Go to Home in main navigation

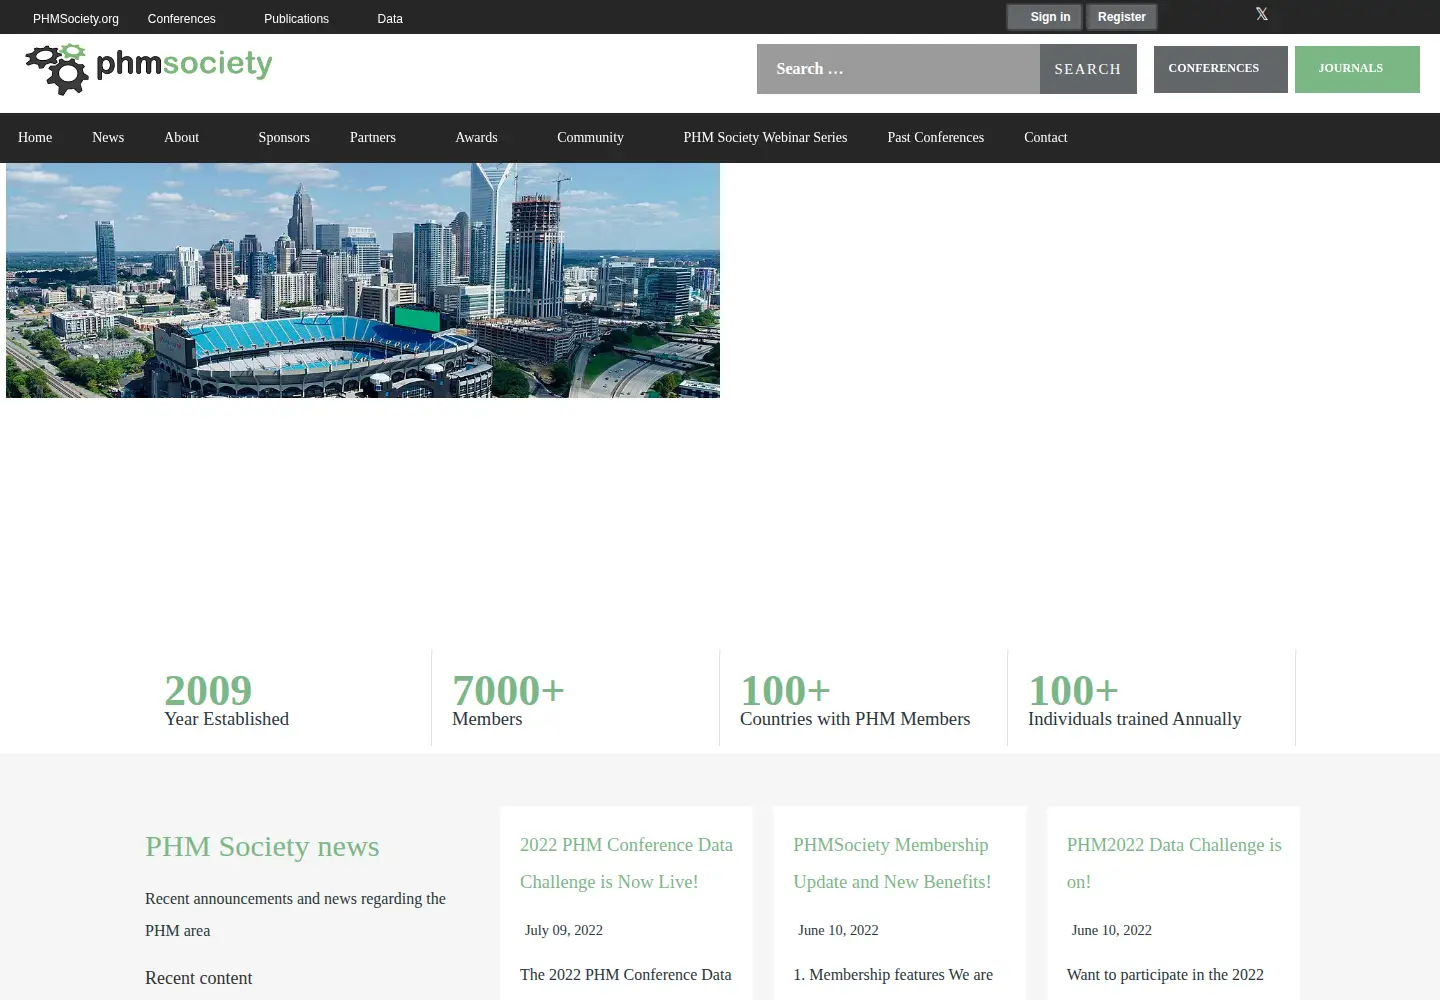pyautogui.click(x=35, y=138)
